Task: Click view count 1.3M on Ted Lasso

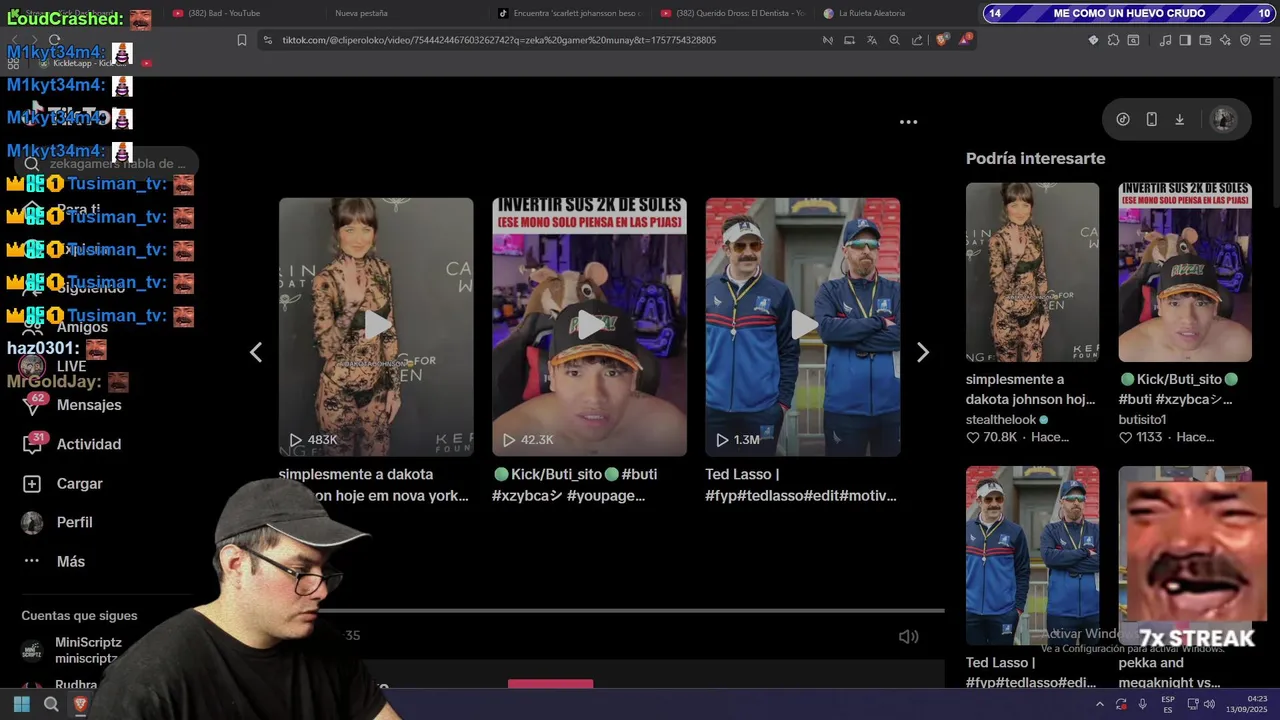Action: (x=747, y=440)
